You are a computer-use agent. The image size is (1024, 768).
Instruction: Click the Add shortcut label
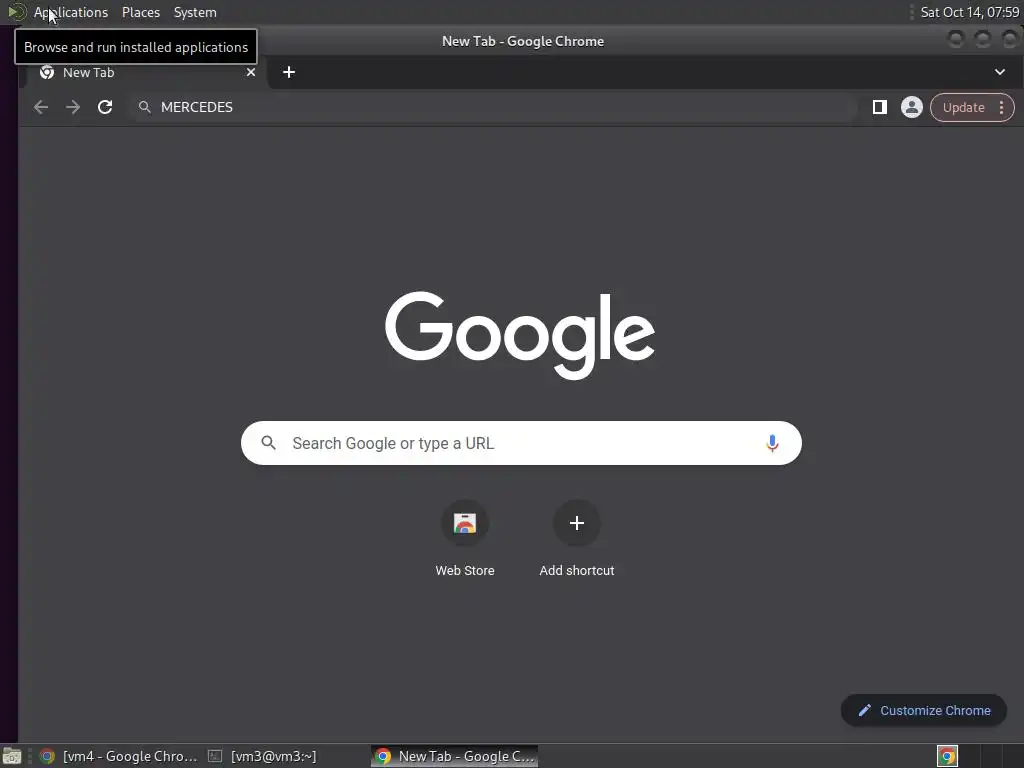577,571
